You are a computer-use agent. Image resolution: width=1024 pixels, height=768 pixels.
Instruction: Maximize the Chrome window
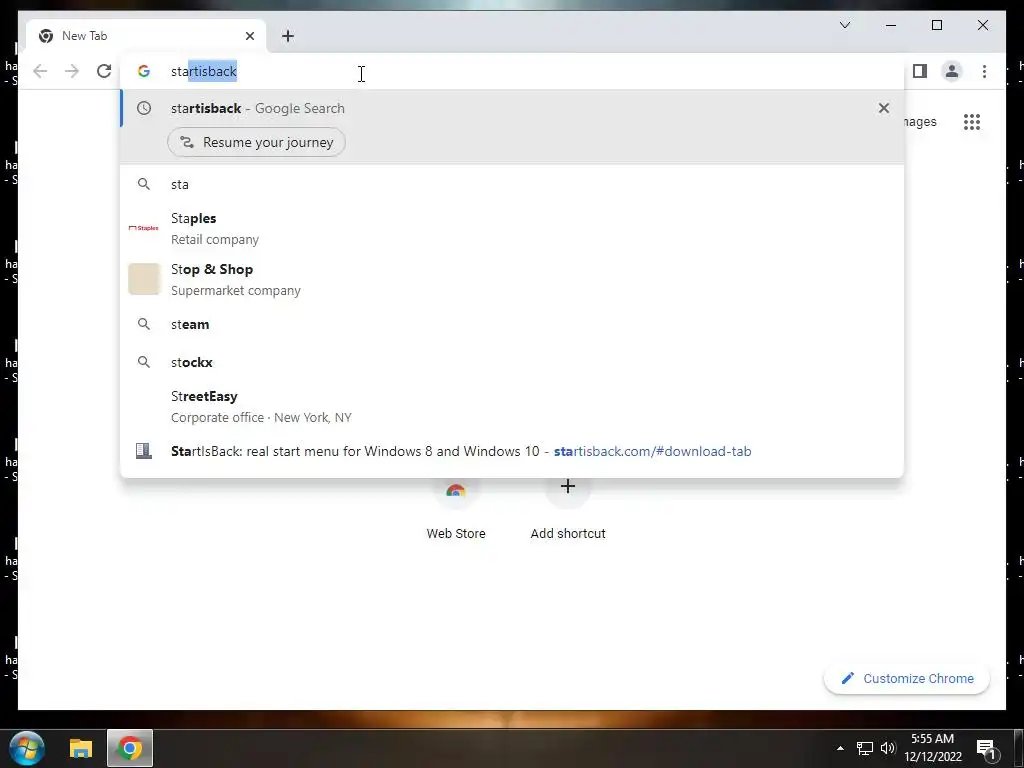pyautogui.click(x=936, y=25)
